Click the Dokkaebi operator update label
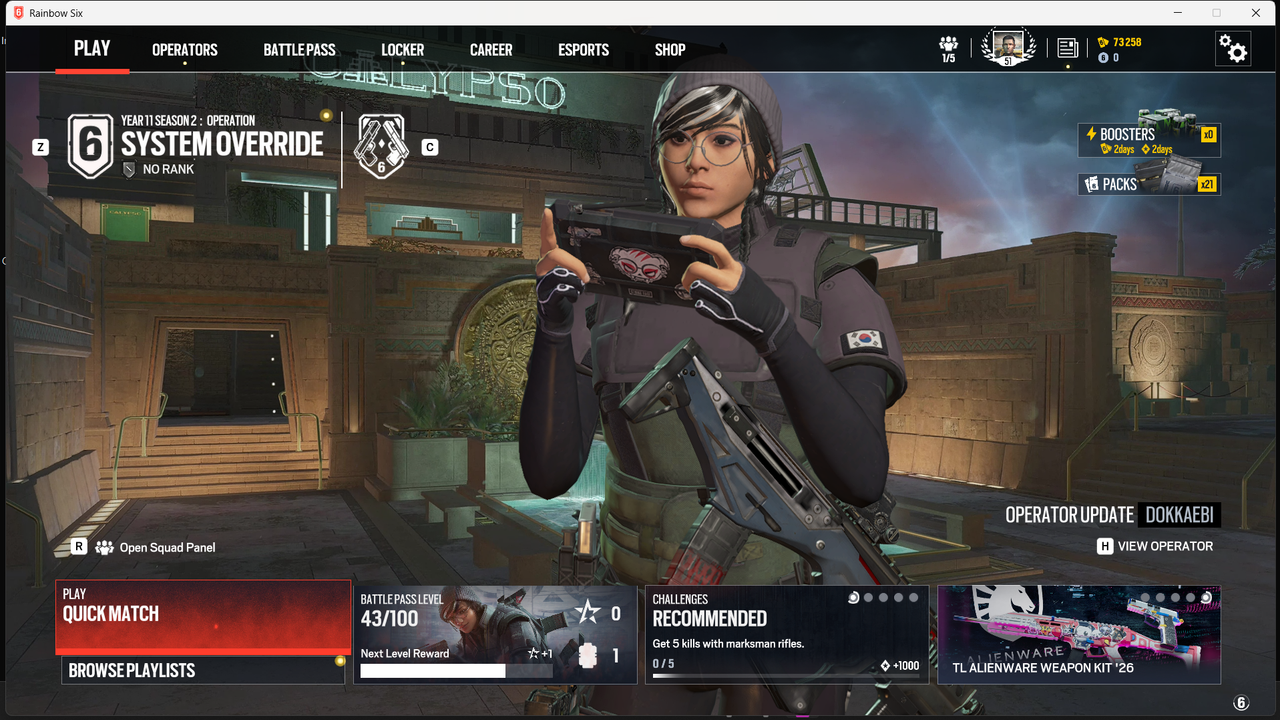Viewport: 1280px width, 720px height. click(x=1180, y=515)
